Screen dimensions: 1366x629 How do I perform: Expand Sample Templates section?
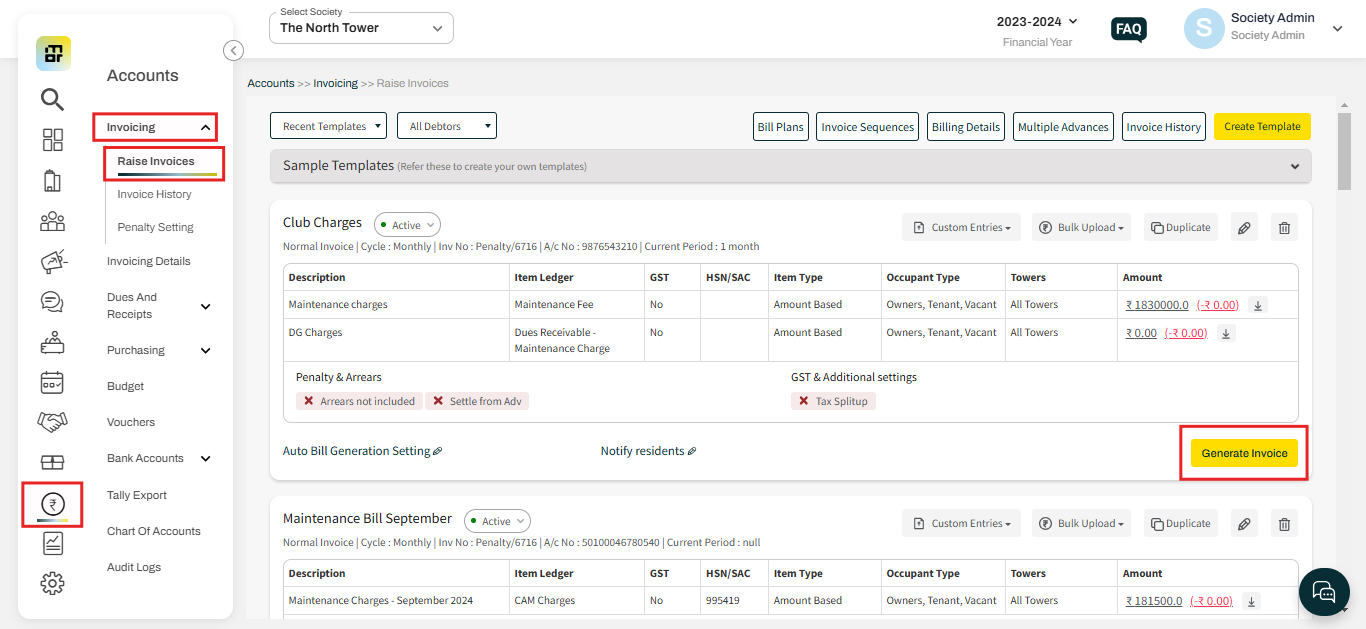pos(1295,166)
